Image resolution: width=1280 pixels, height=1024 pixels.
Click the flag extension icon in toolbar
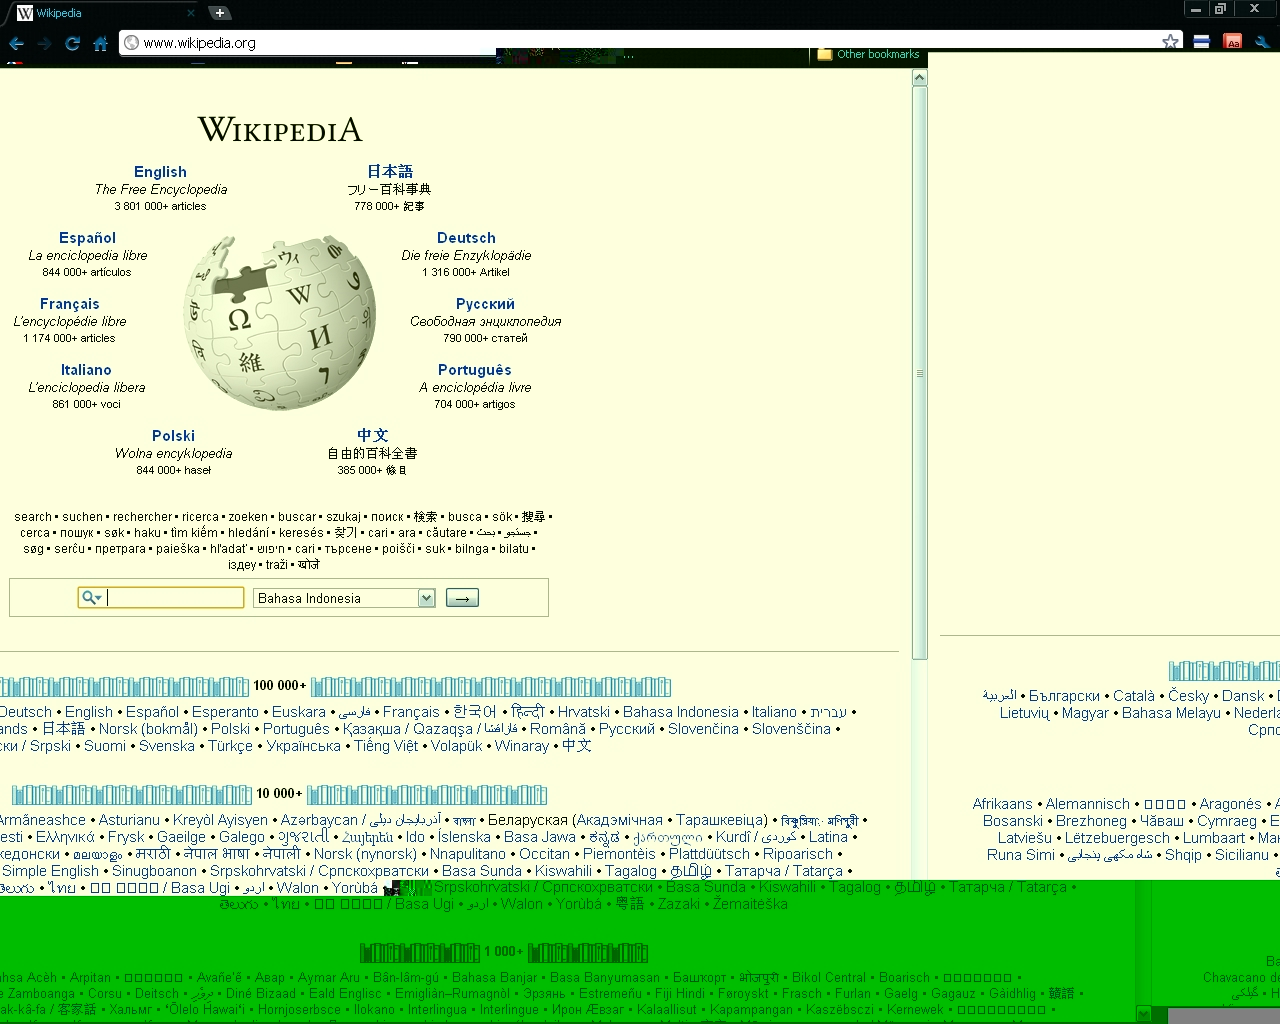[x=1202, y=42]
